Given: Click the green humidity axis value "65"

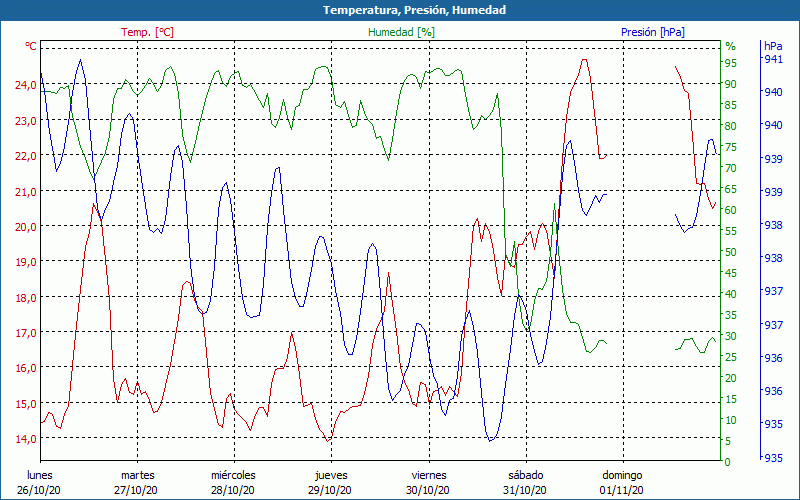Looking at the screenshot, I should click(731, 189).
